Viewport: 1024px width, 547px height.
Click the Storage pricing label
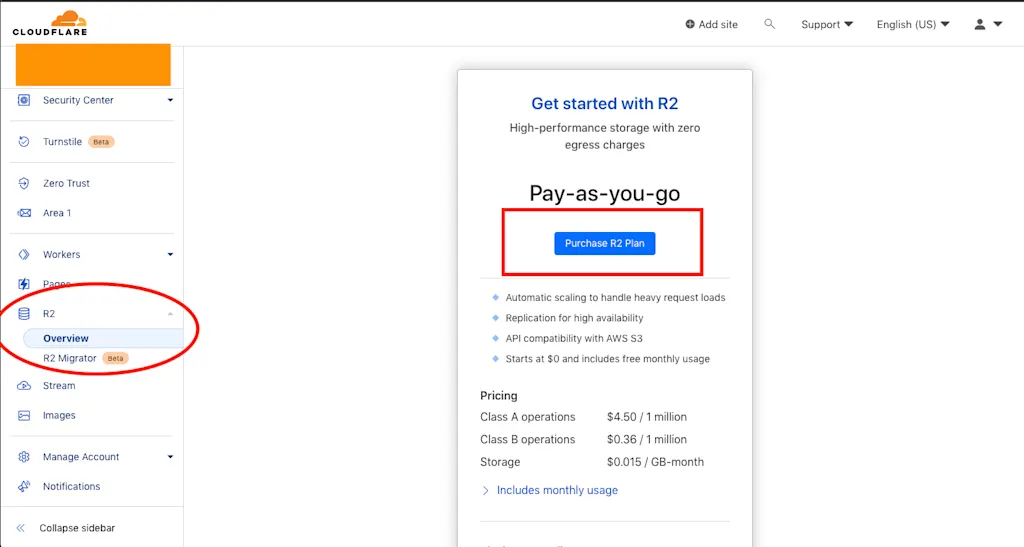click(500, 462)
